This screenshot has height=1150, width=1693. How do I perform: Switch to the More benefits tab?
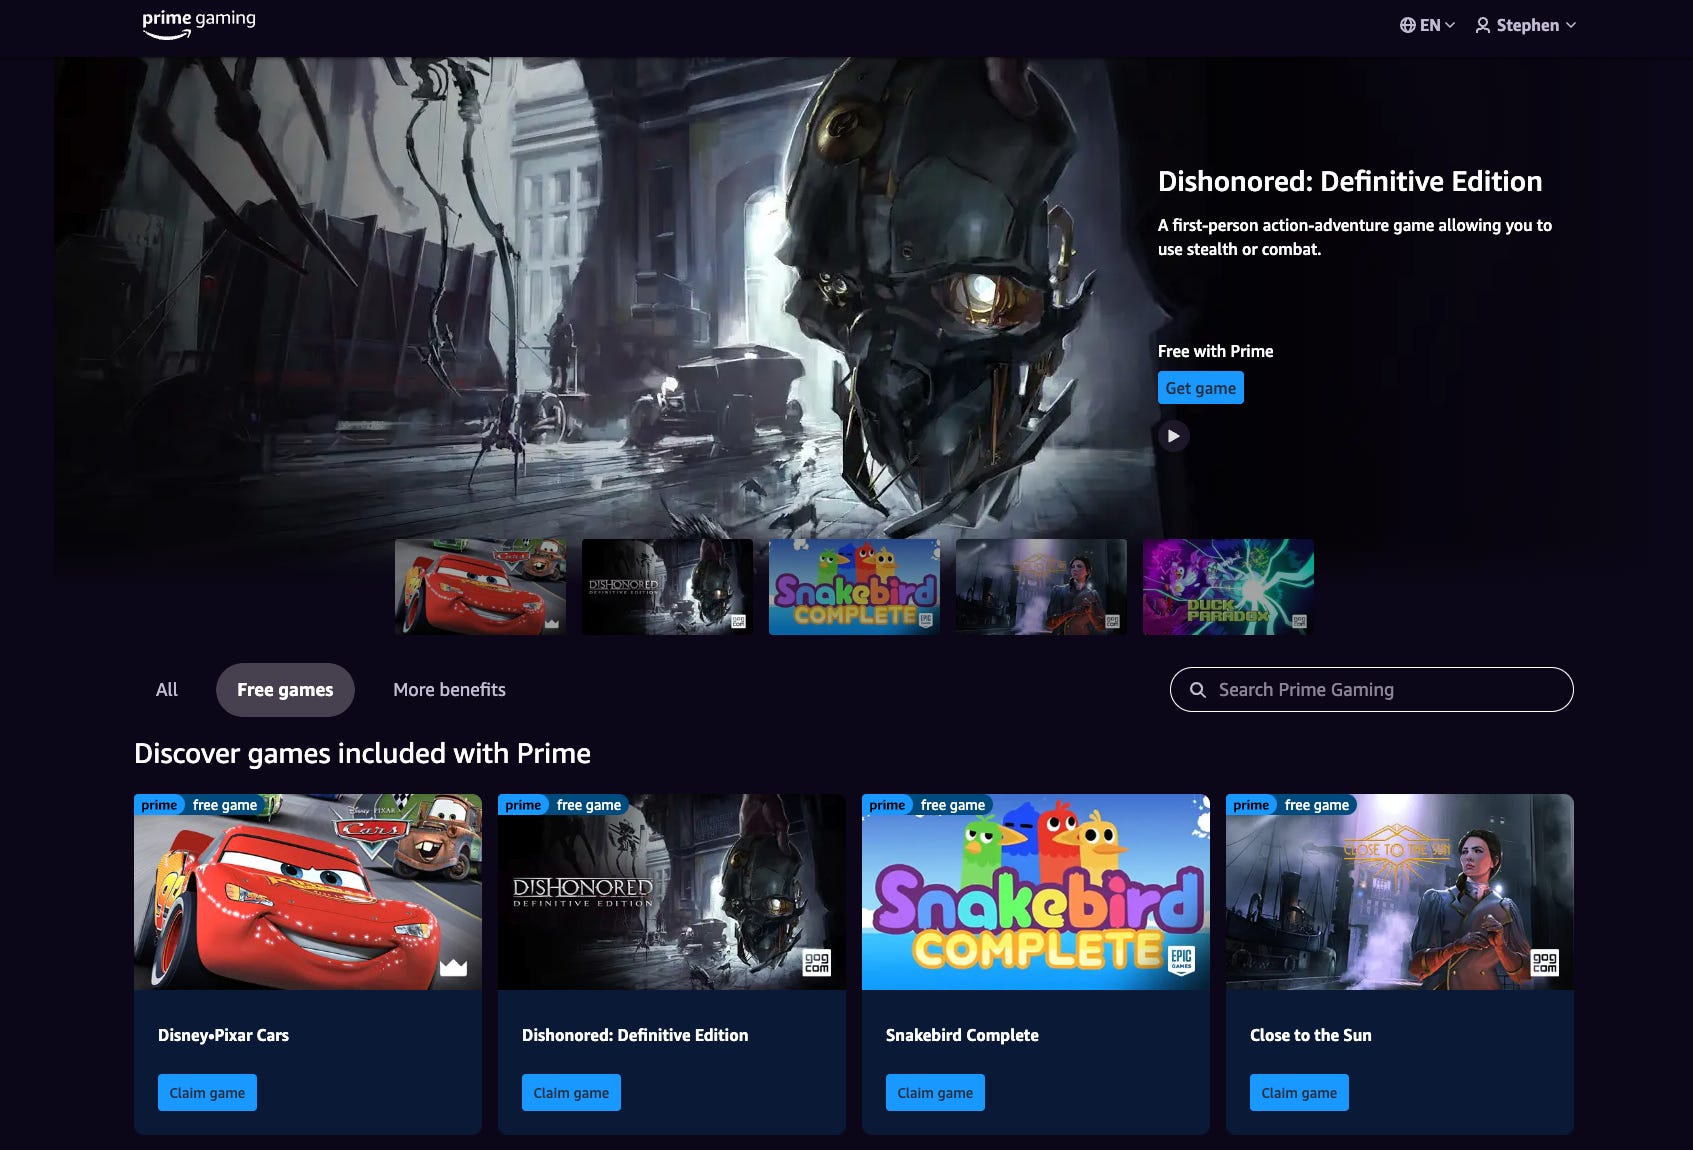449,690
